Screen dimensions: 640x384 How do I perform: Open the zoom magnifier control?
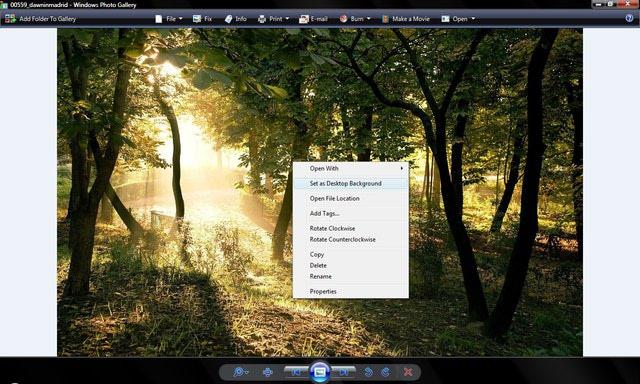point(240,372)
